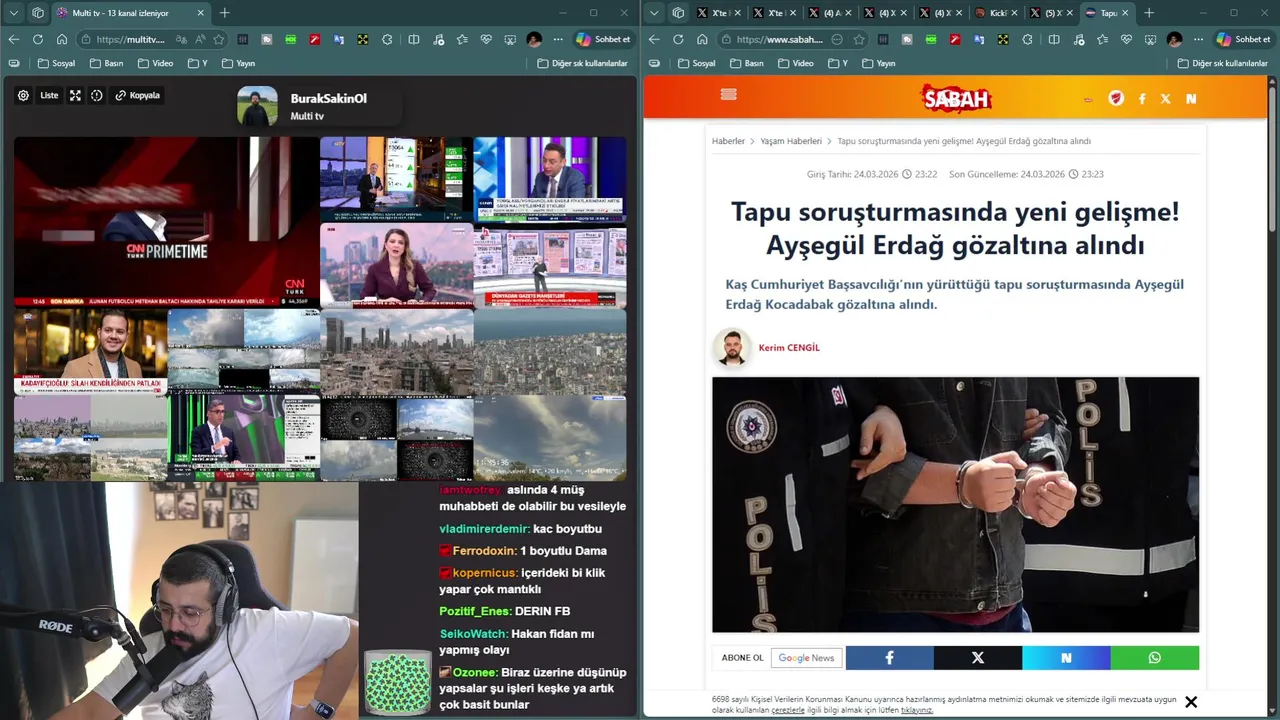Open Basın bookmark folder in Multi tv window
This screenshot has width=1280, height=720.
tap(106, 63)
